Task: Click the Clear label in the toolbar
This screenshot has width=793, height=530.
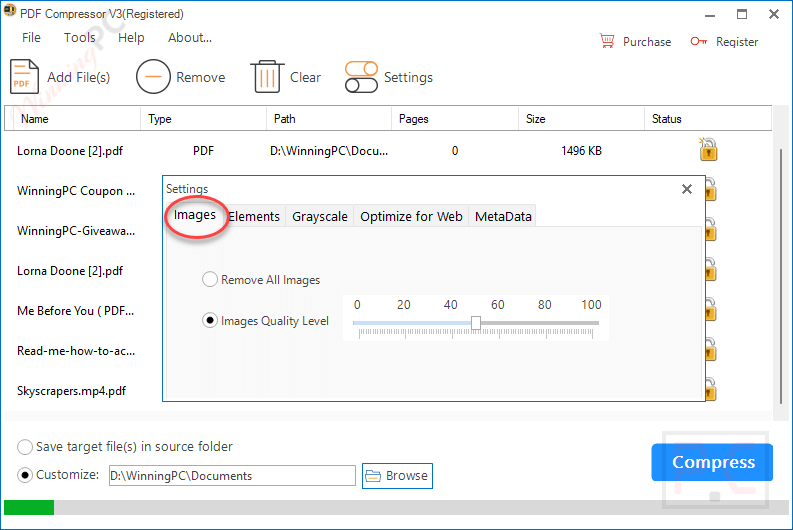Action: [x=305, y=77]
